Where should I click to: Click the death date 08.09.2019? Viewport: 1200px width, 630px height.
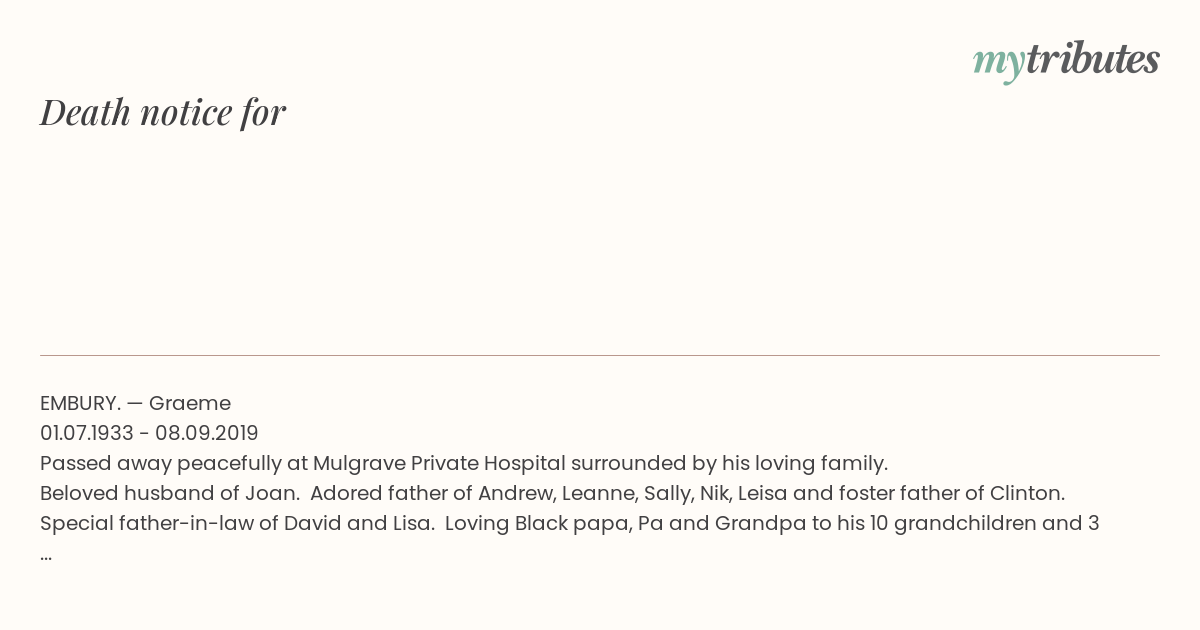pos(207,433)
